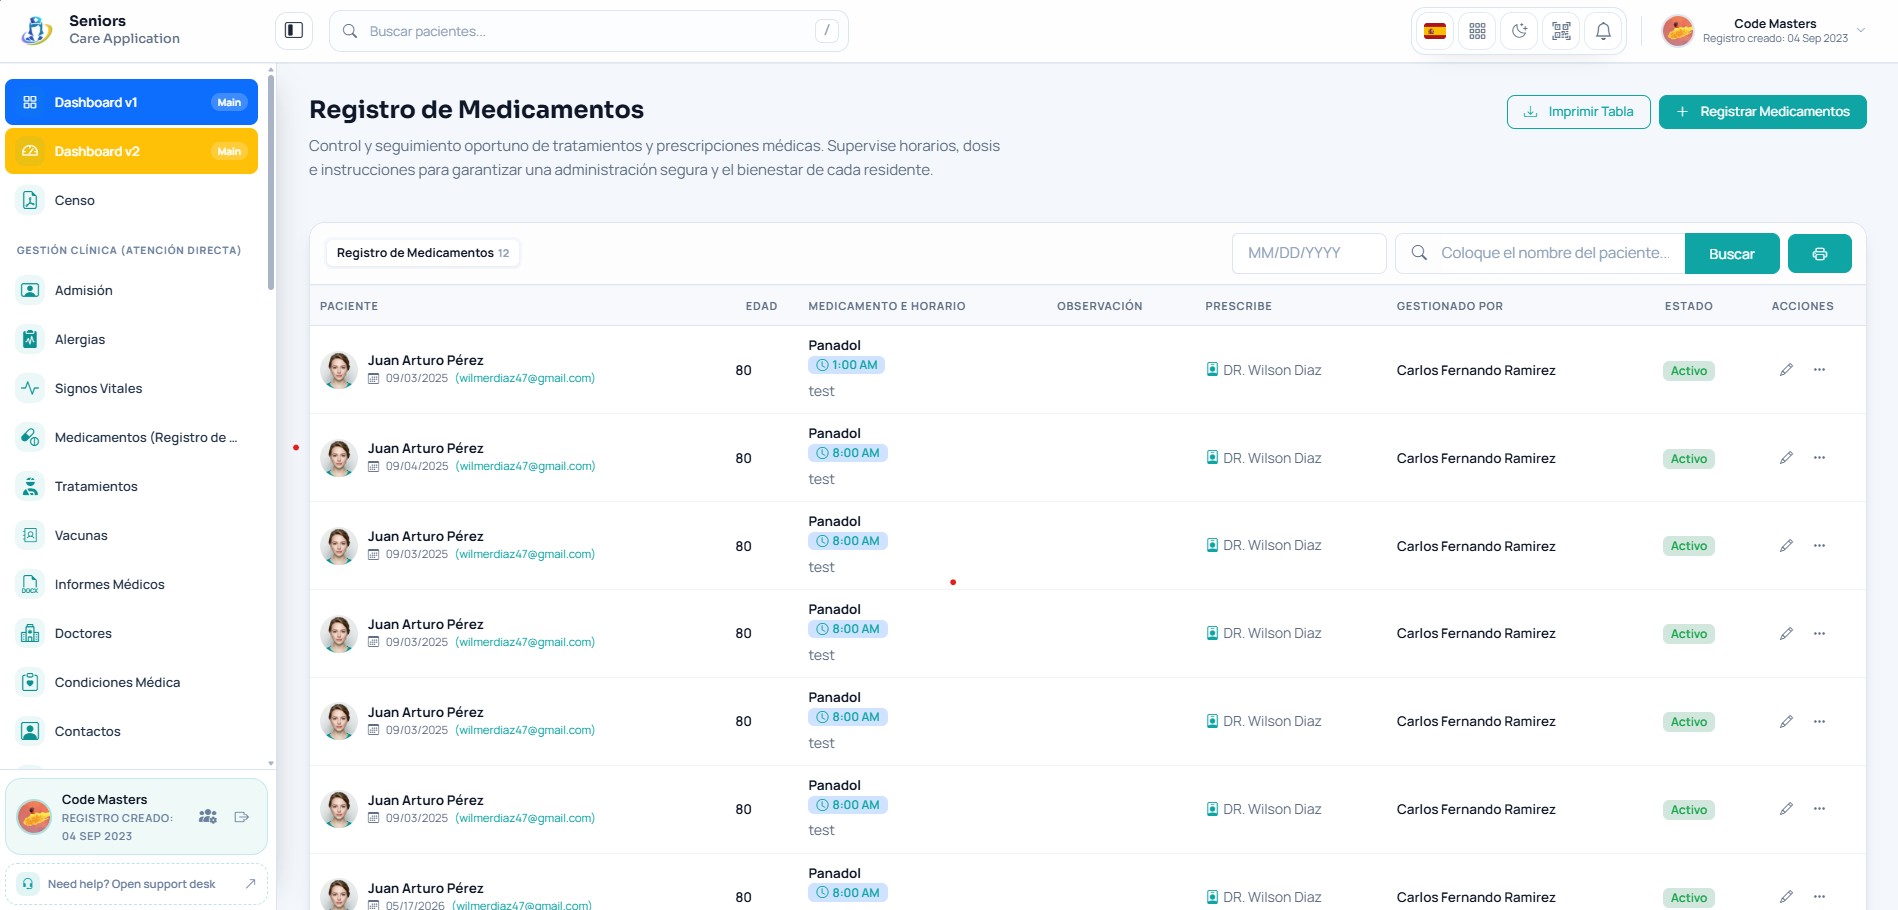Screen dimensions: 1898x910
Task: Open Tratamientos section
Action: [131, 486]
